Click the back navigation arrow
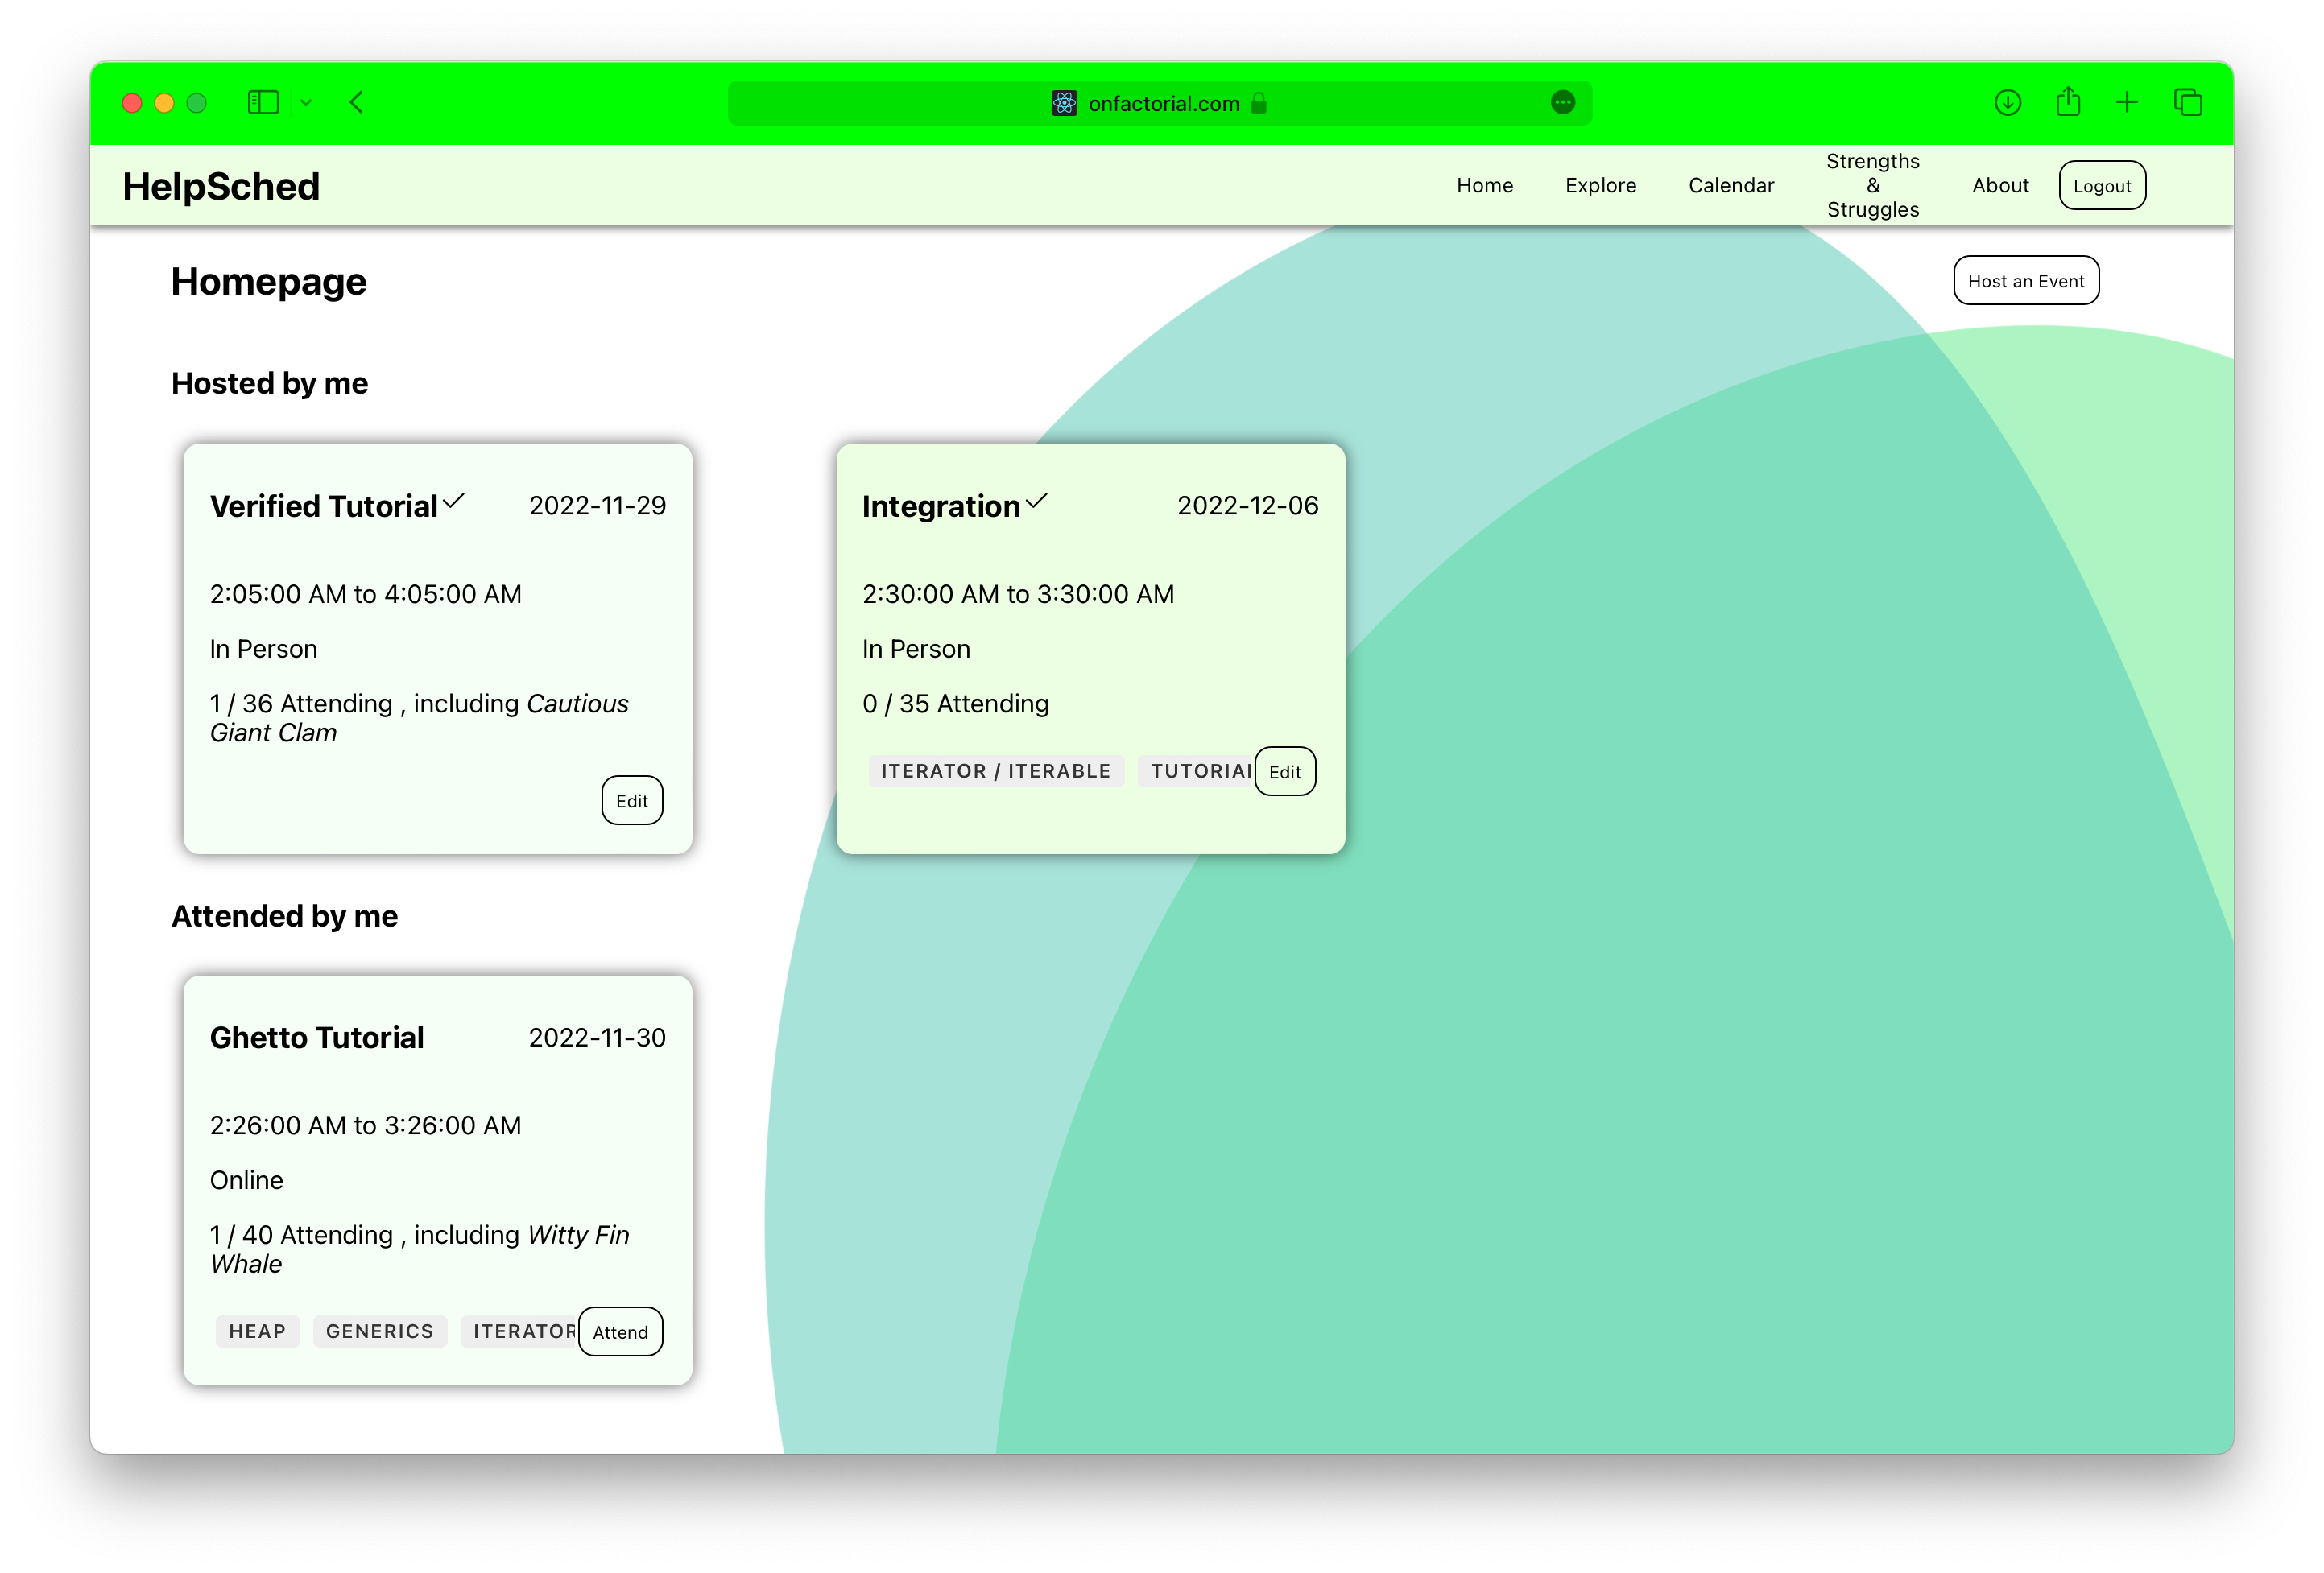The width and height of the screenshot is (2324, 1573). (x=357, y=102)
